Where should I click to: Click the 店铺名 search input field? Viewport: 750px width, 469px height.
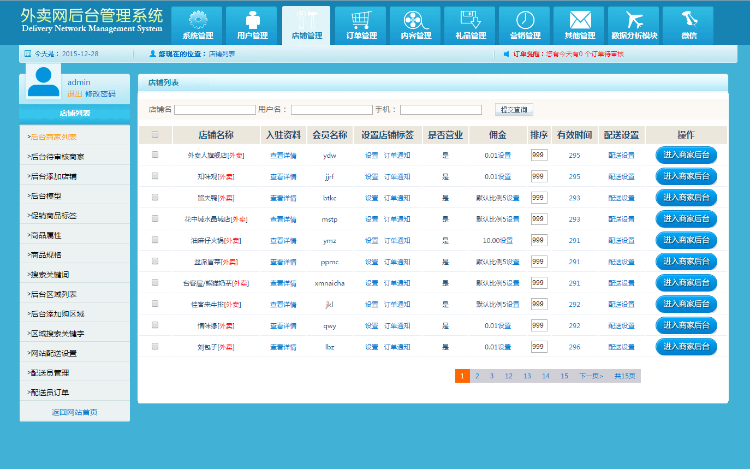214,110
